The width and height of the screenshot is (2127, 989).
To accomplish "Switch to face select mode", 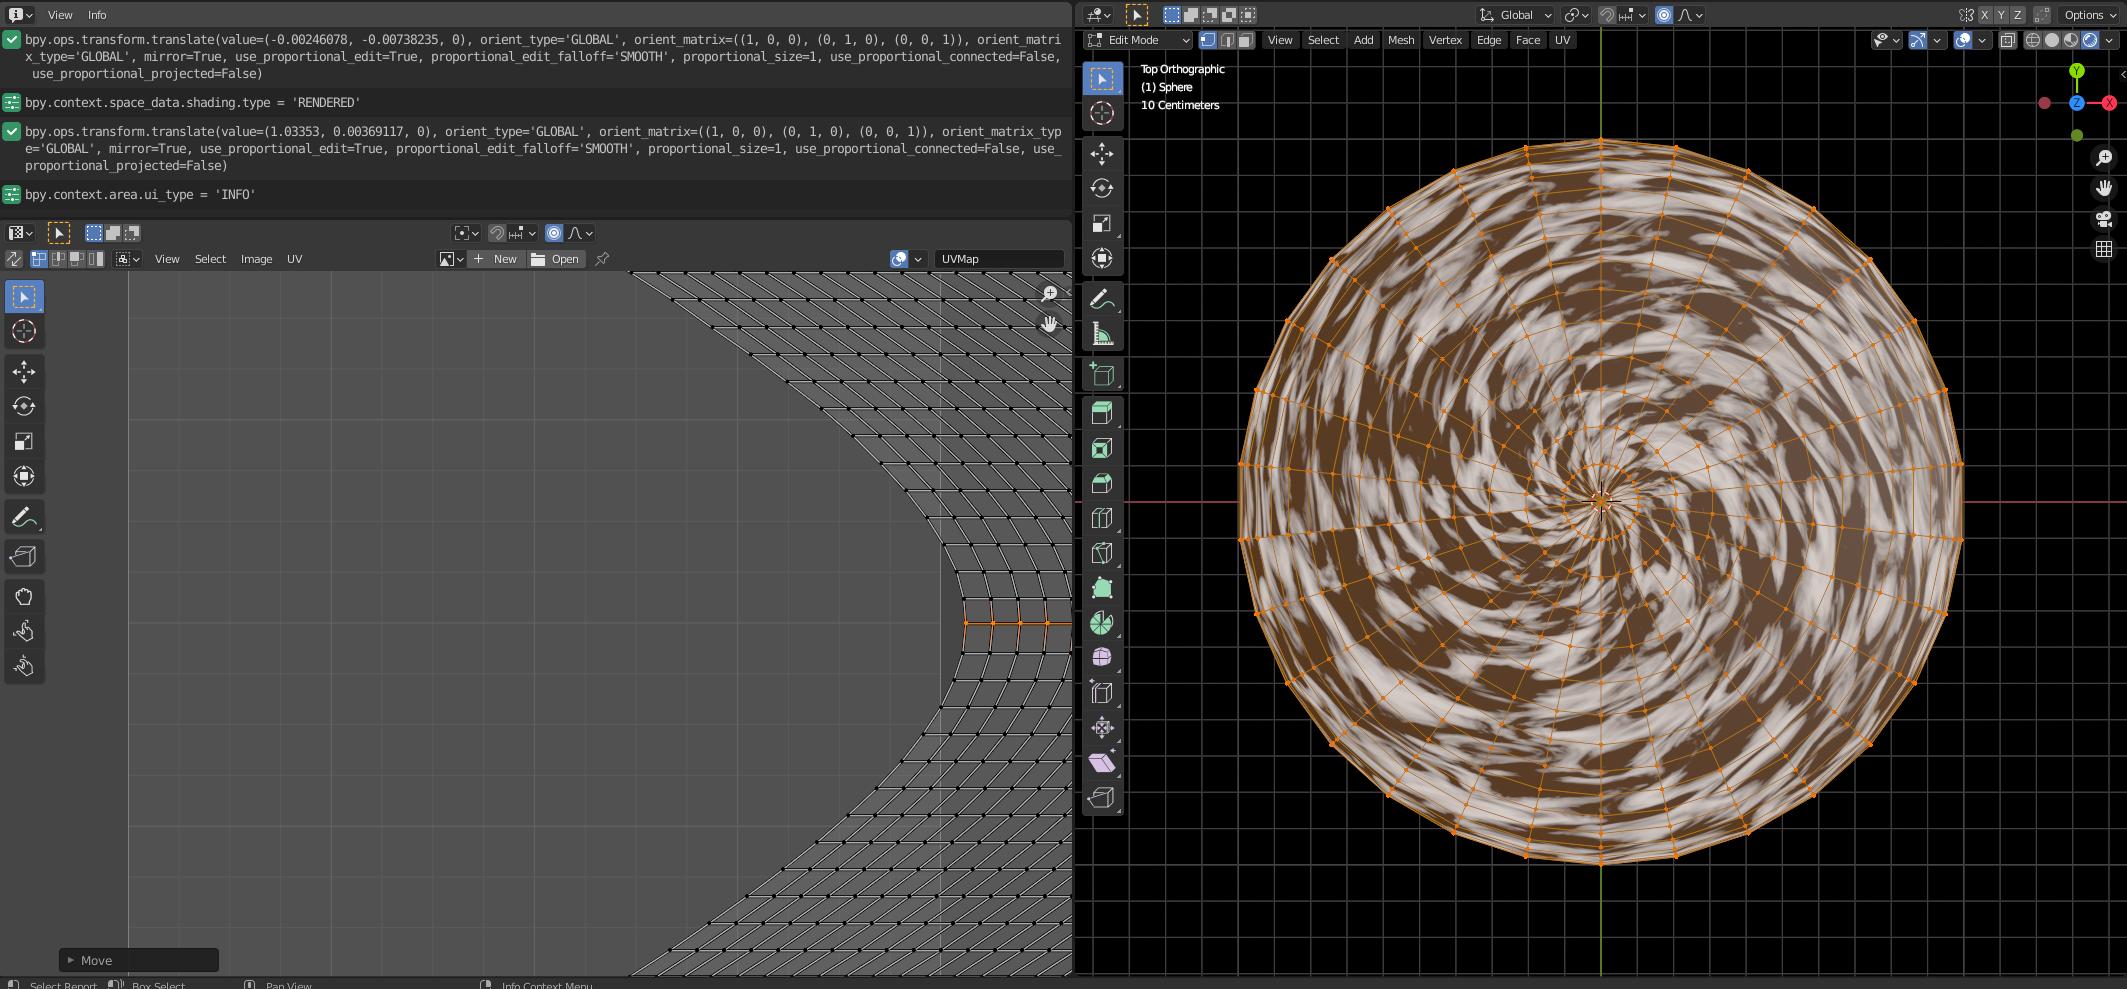I will [x=1245, y=40].
